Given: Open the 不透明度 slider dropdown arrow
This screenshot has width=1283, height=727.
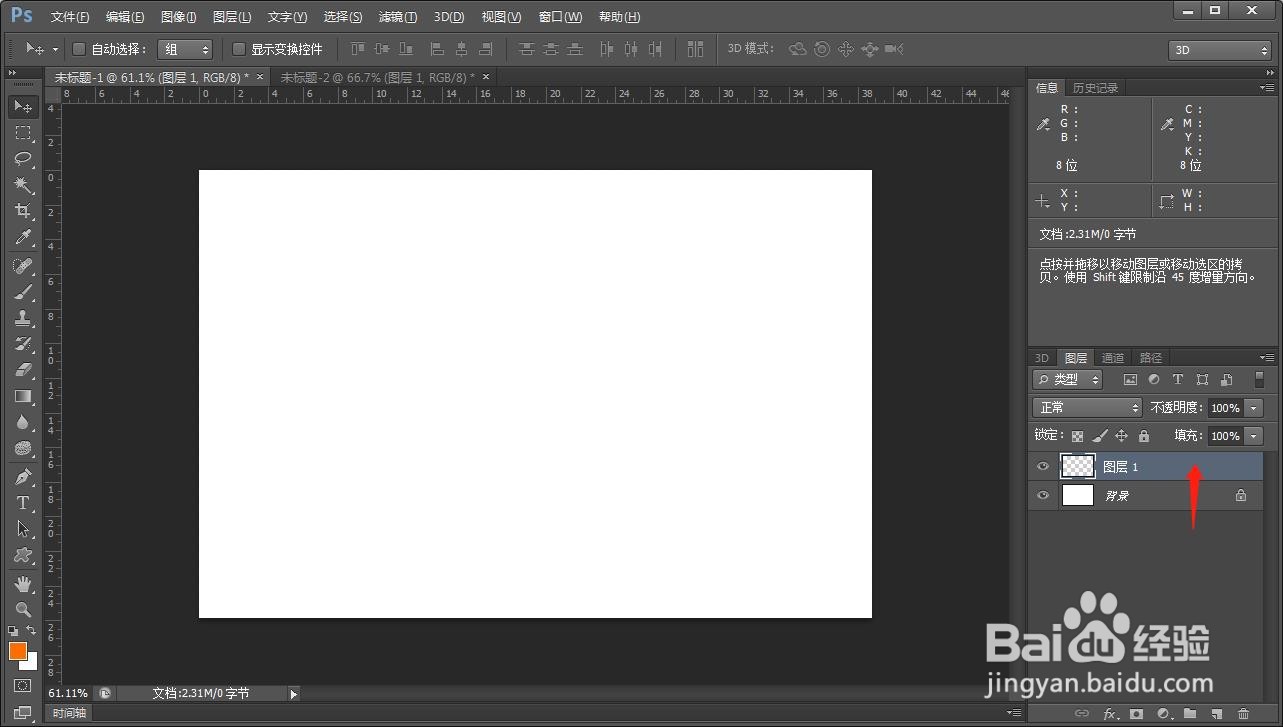Looking at the screenshot, I should (x=1254, y=408).
